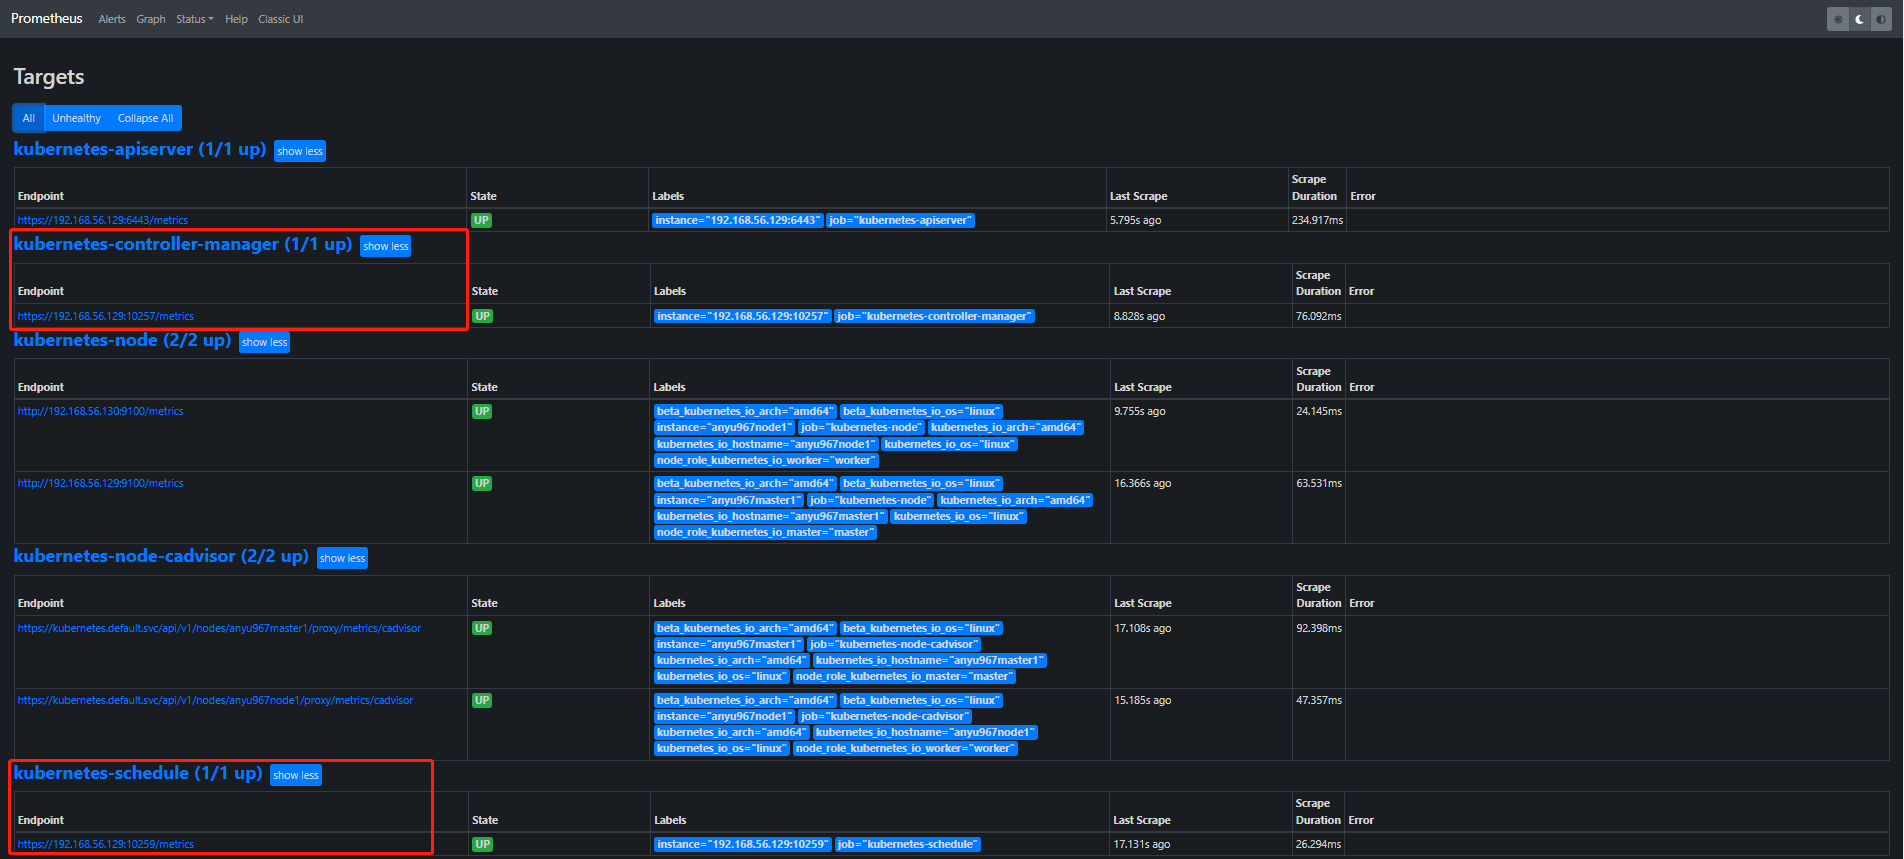Open the 192.168.56.129:6443 metrics endpoint

(x=103, y=220)
